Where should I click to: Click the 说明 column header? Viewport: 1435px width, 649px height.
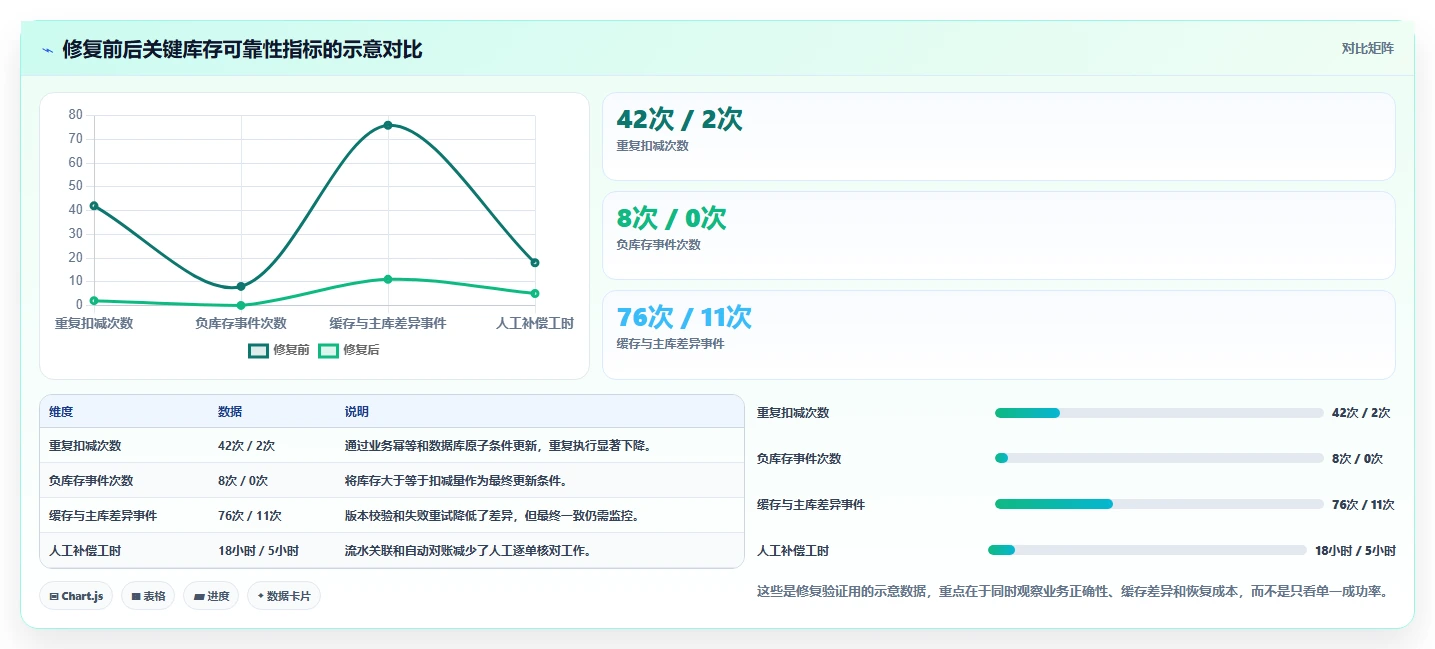357,412
